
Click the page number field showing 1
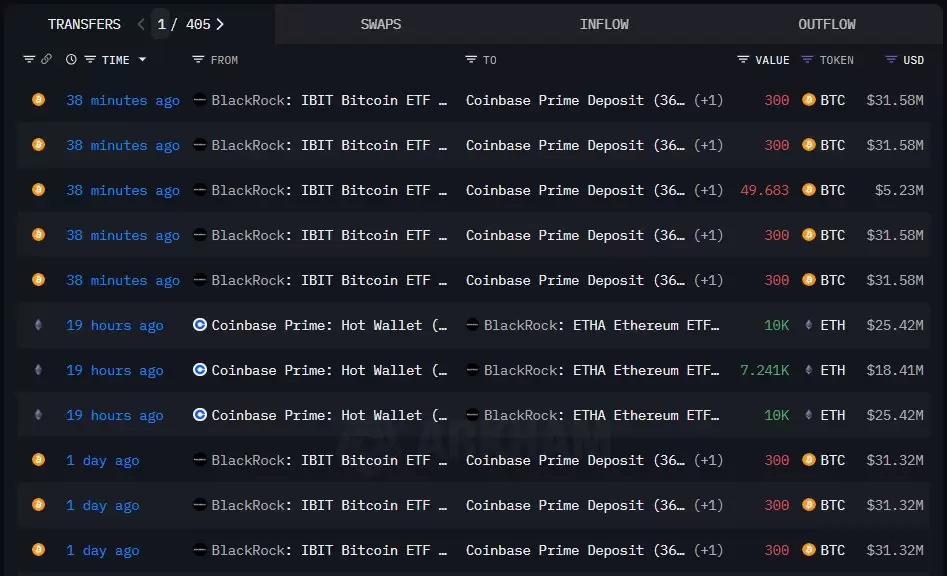coord(161,24)
